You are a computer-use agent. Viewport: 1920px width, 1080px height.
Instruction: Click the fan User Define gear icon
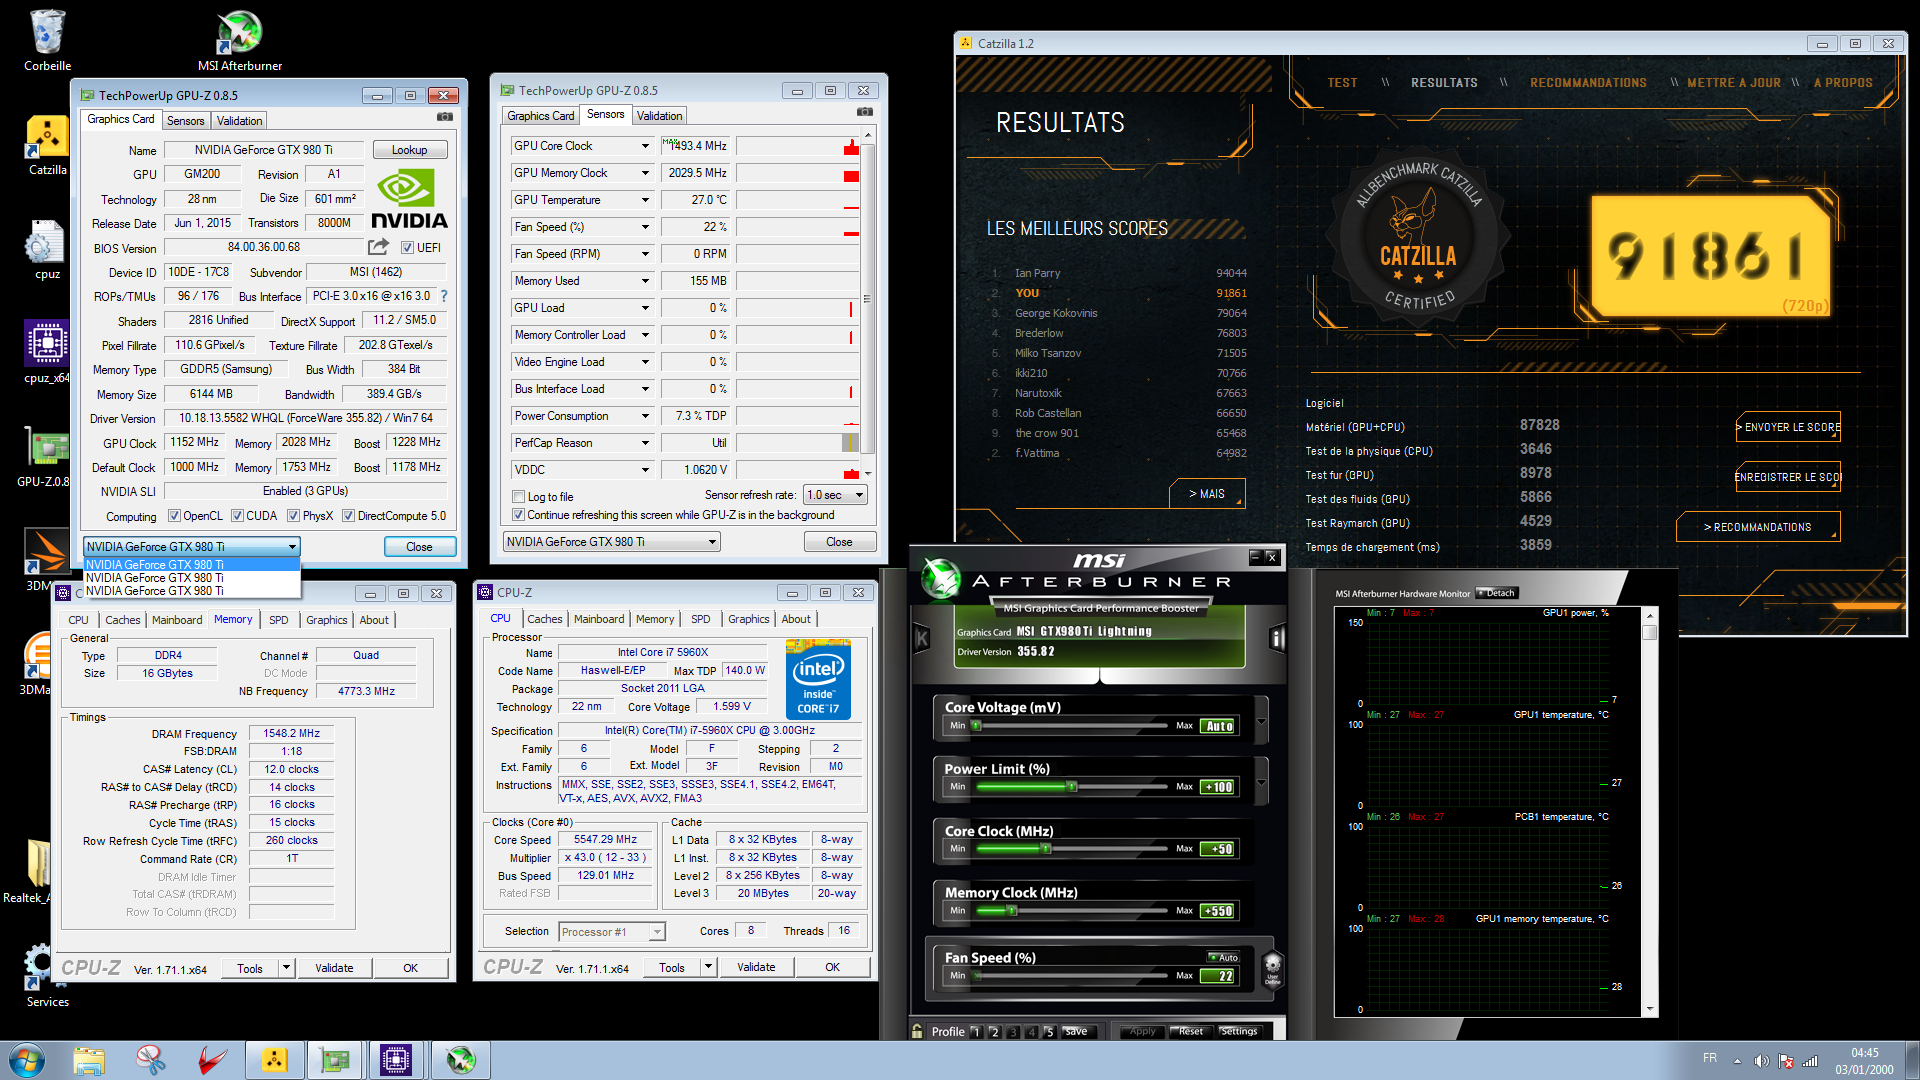[1272, 968]
